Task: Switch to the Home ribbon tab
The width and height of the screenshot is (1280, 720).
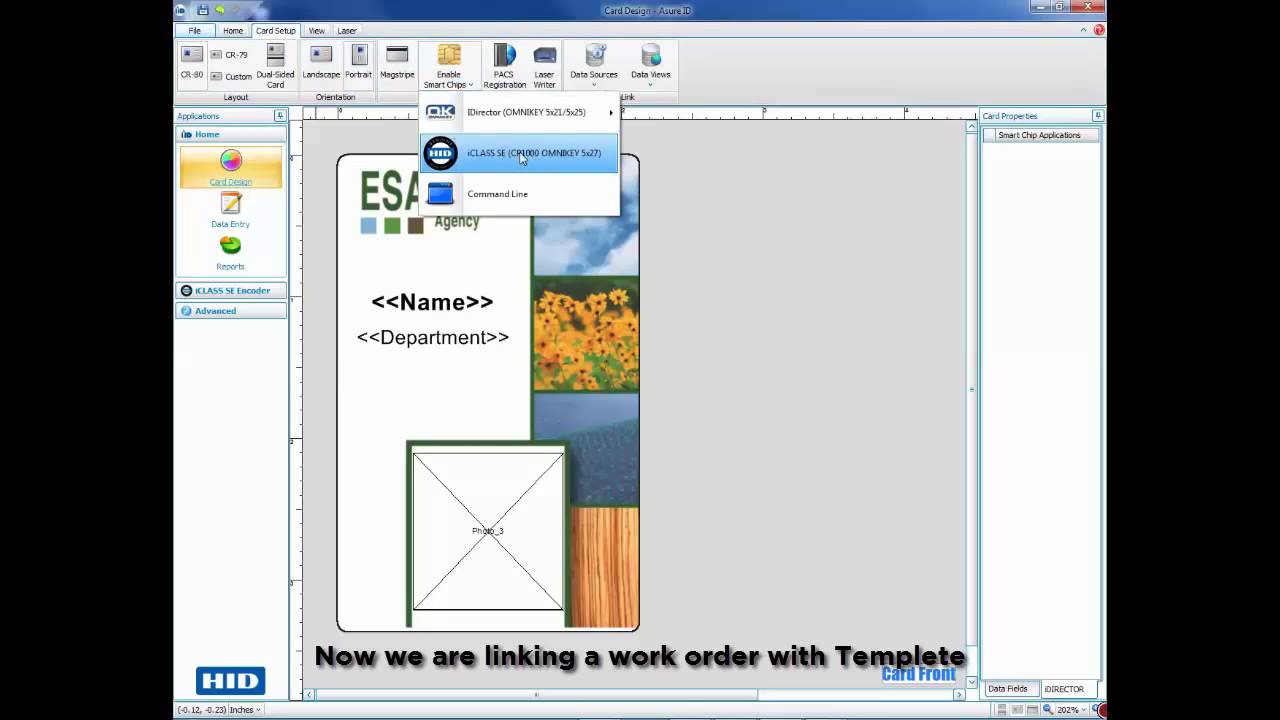Action: 233,31
